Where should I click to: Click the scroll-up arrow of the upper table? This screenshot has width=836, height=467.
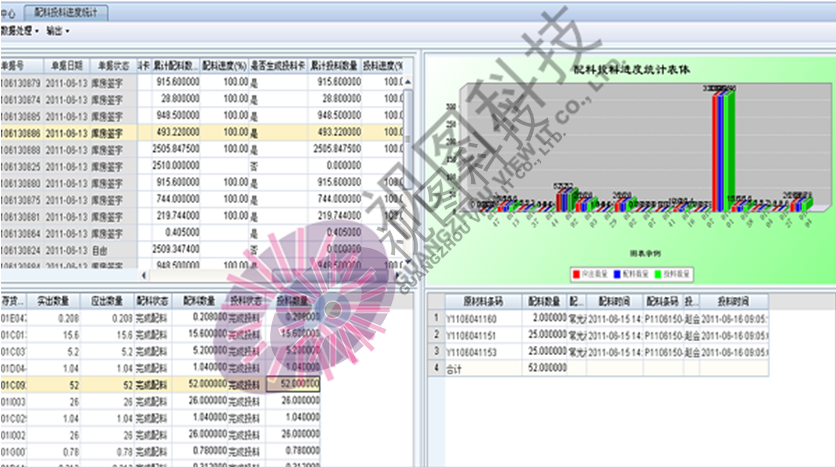point(408,82)
